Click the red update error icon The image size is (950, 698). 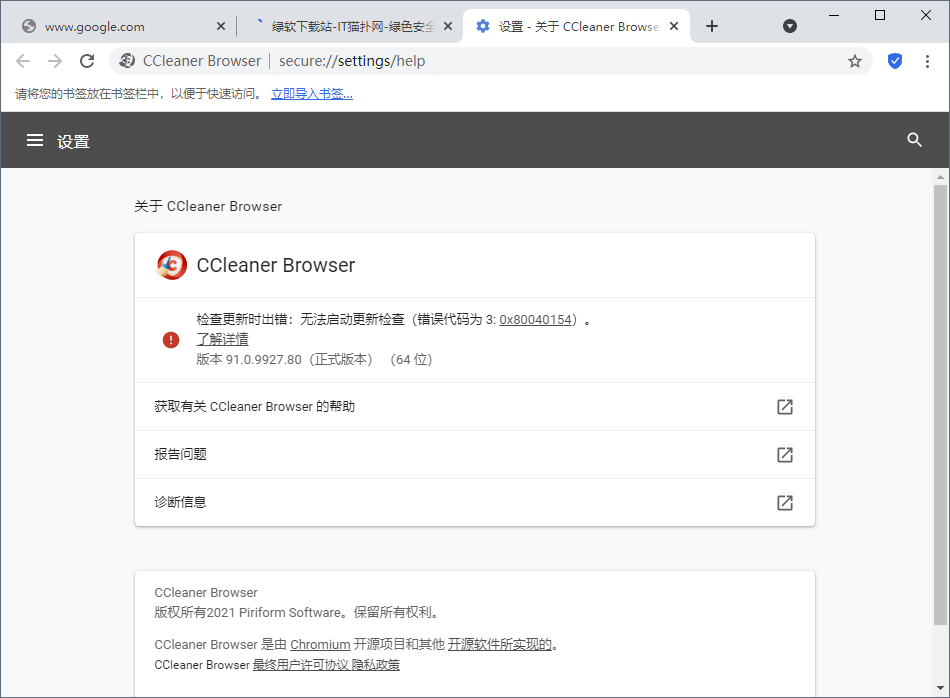pyautogui.click(x=171, y=339)
